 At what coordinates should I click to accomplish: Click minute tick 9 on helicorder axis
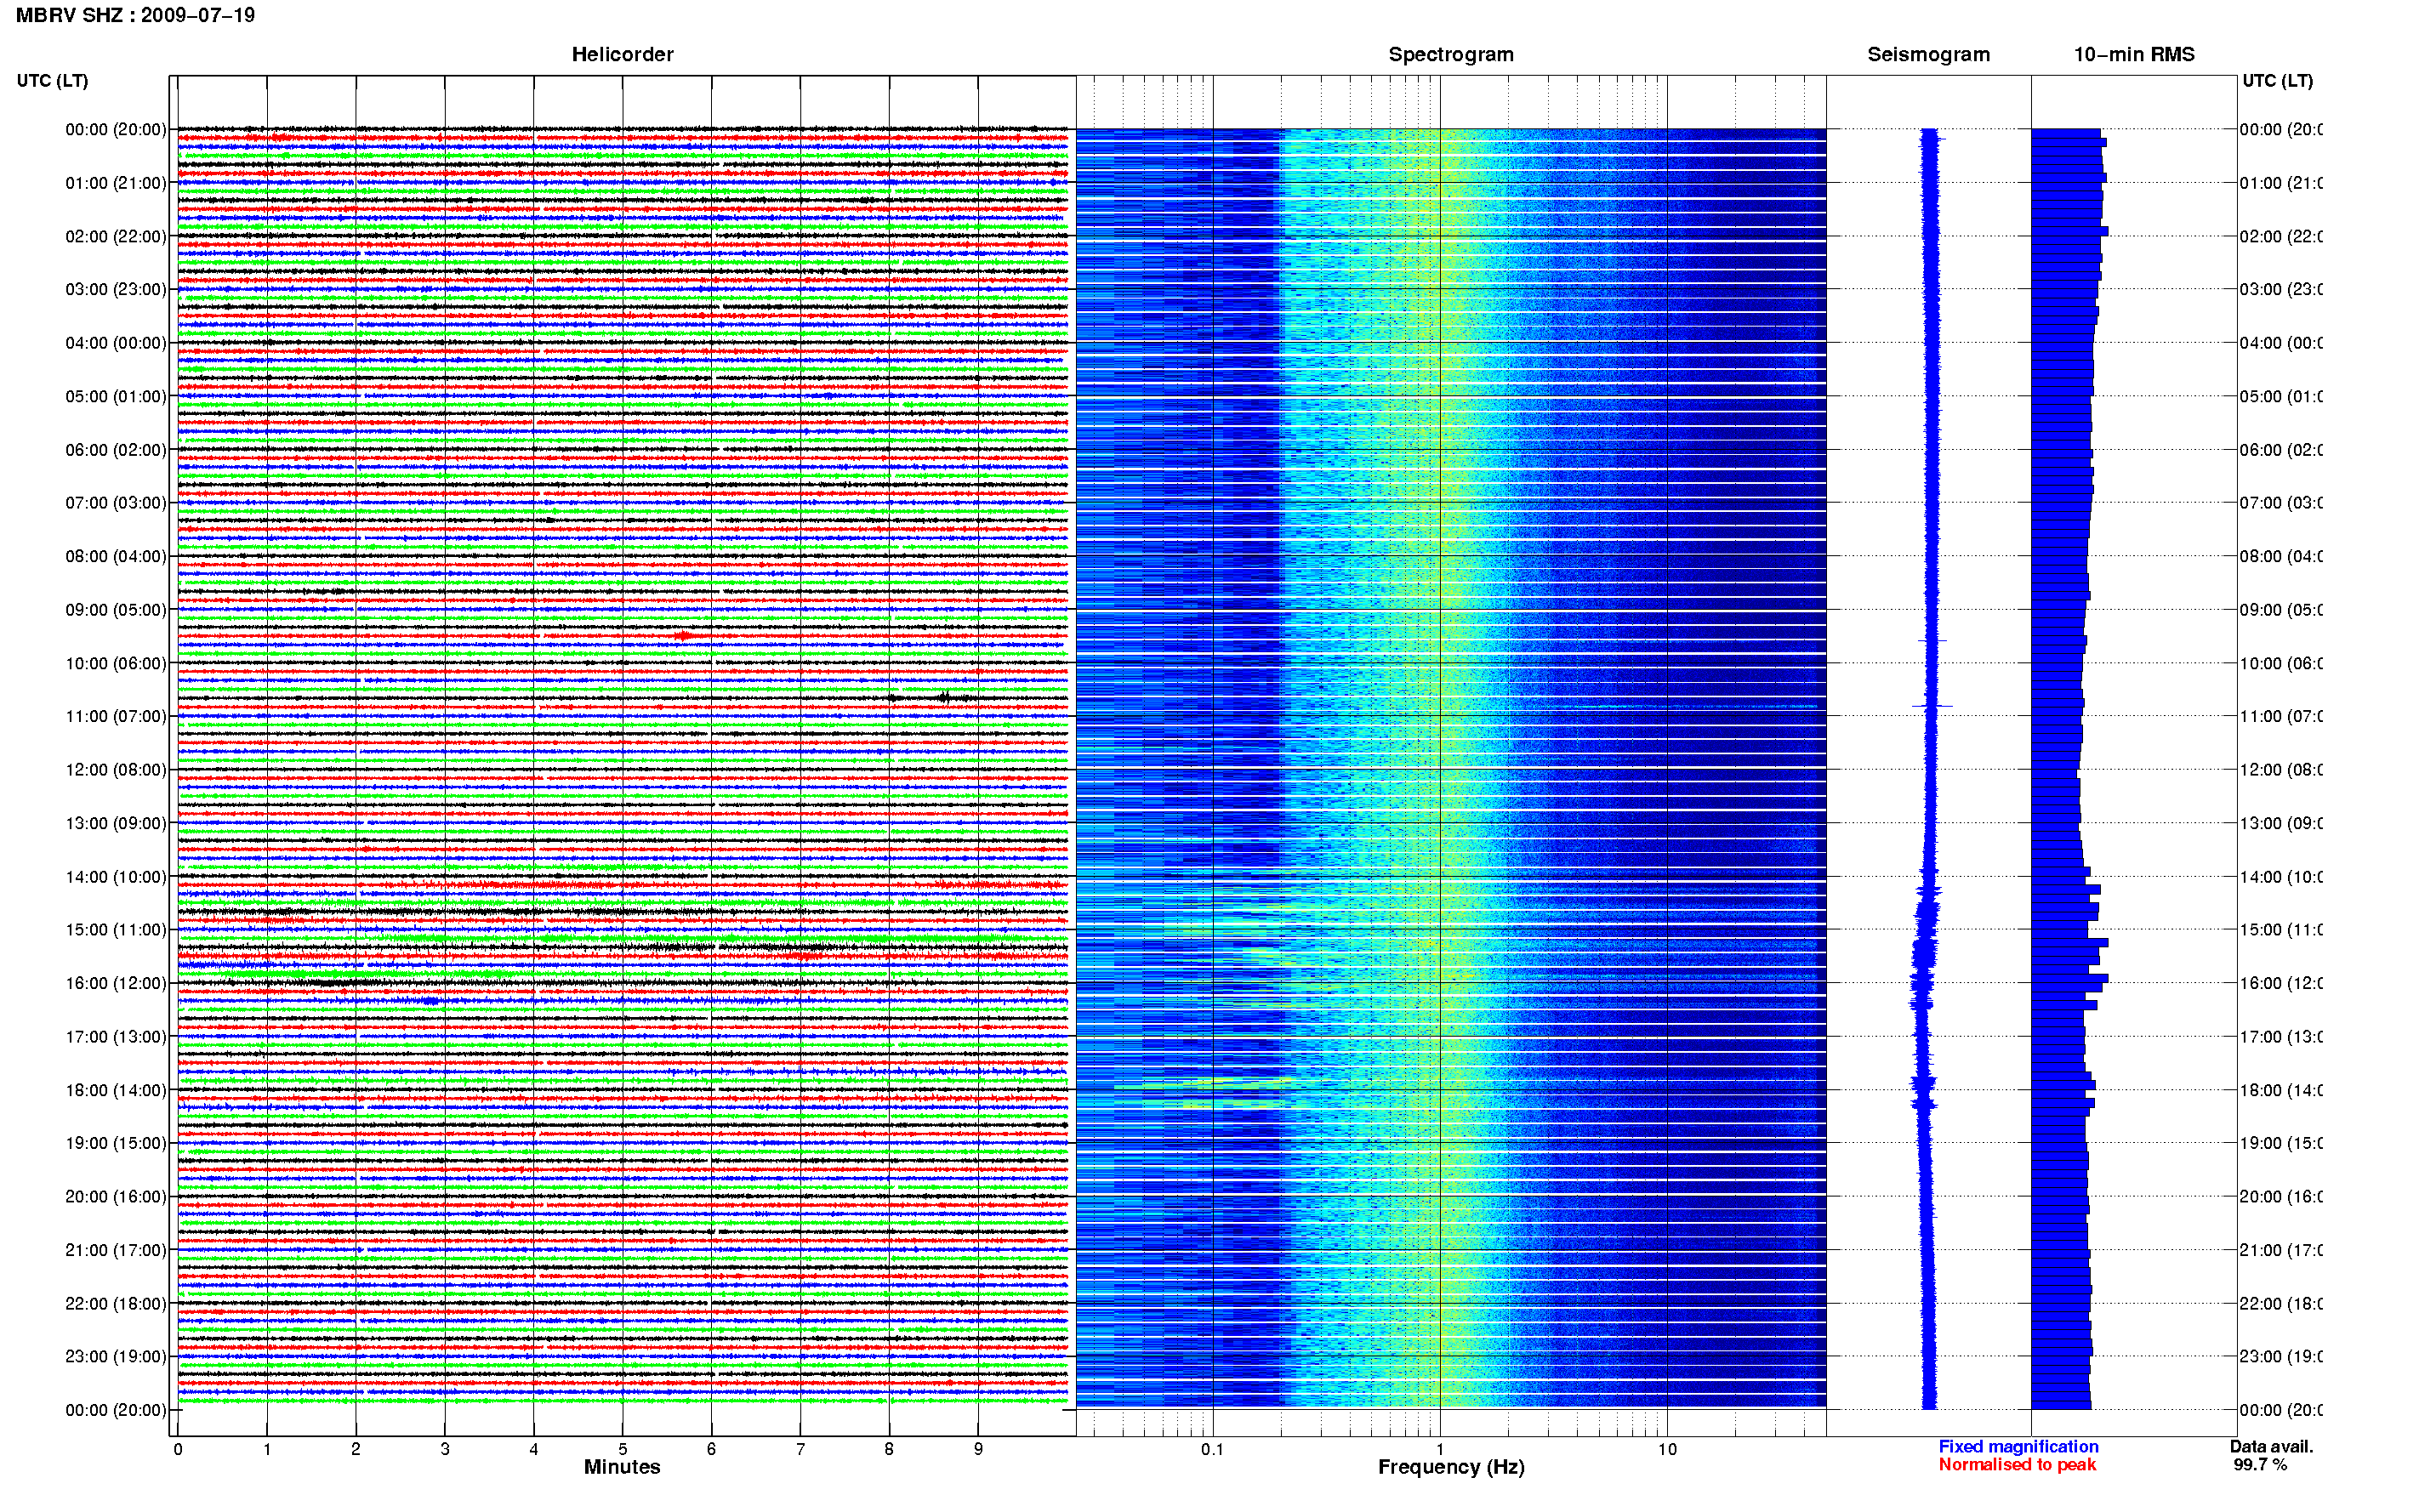click(978, 1449)
